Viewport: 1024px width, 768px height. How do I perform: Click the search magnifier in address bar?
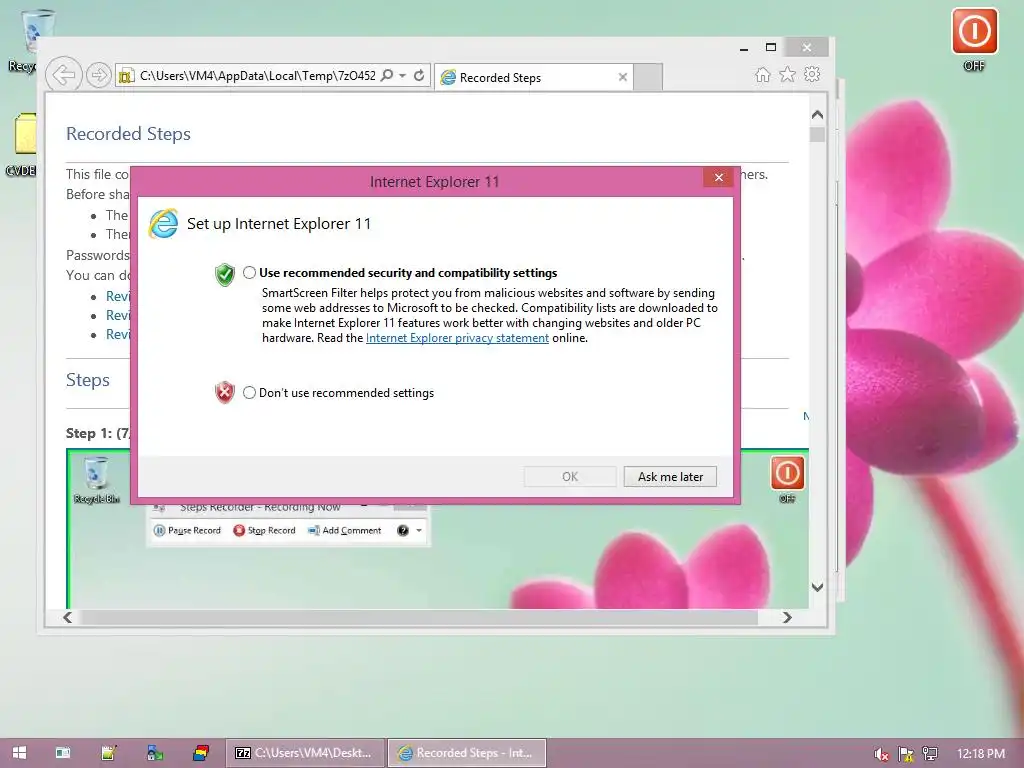pyautogui.click(x=387, y=76)
